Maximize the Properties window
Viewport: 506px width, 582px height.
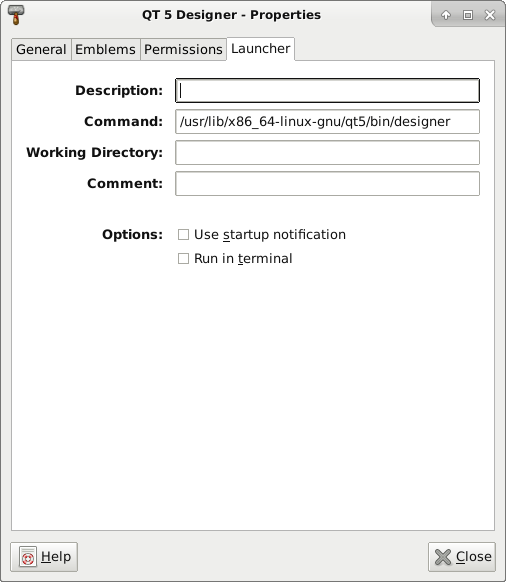pos(468,15)
